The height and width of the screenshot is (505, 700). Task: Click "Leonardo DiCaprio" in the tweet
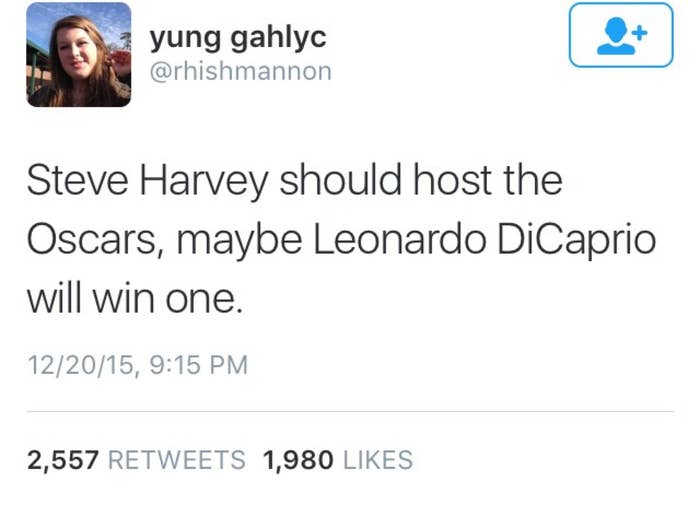[x=485, y=240]
